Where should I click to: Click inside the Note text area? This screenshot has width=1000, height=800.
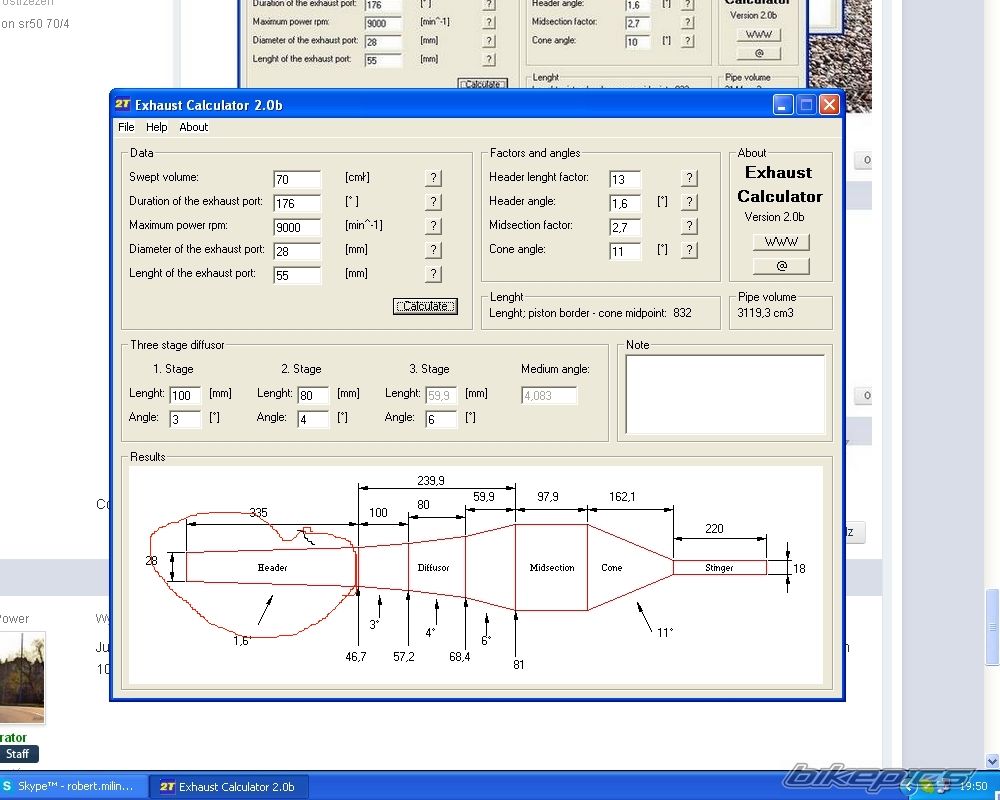point(725,394)
